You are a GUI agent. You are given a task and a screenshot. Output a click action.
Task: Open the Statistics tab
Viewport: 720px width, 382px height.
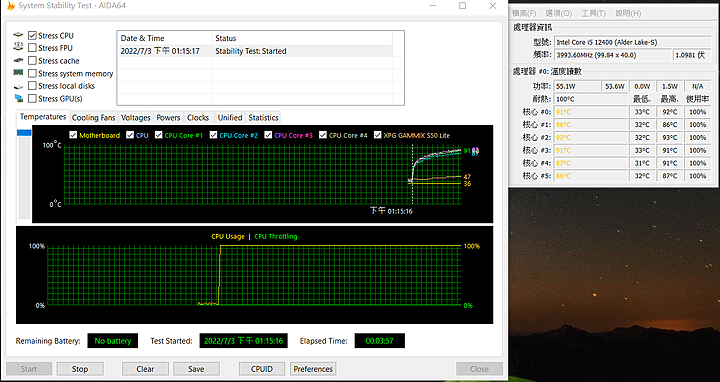coord(263,118)
